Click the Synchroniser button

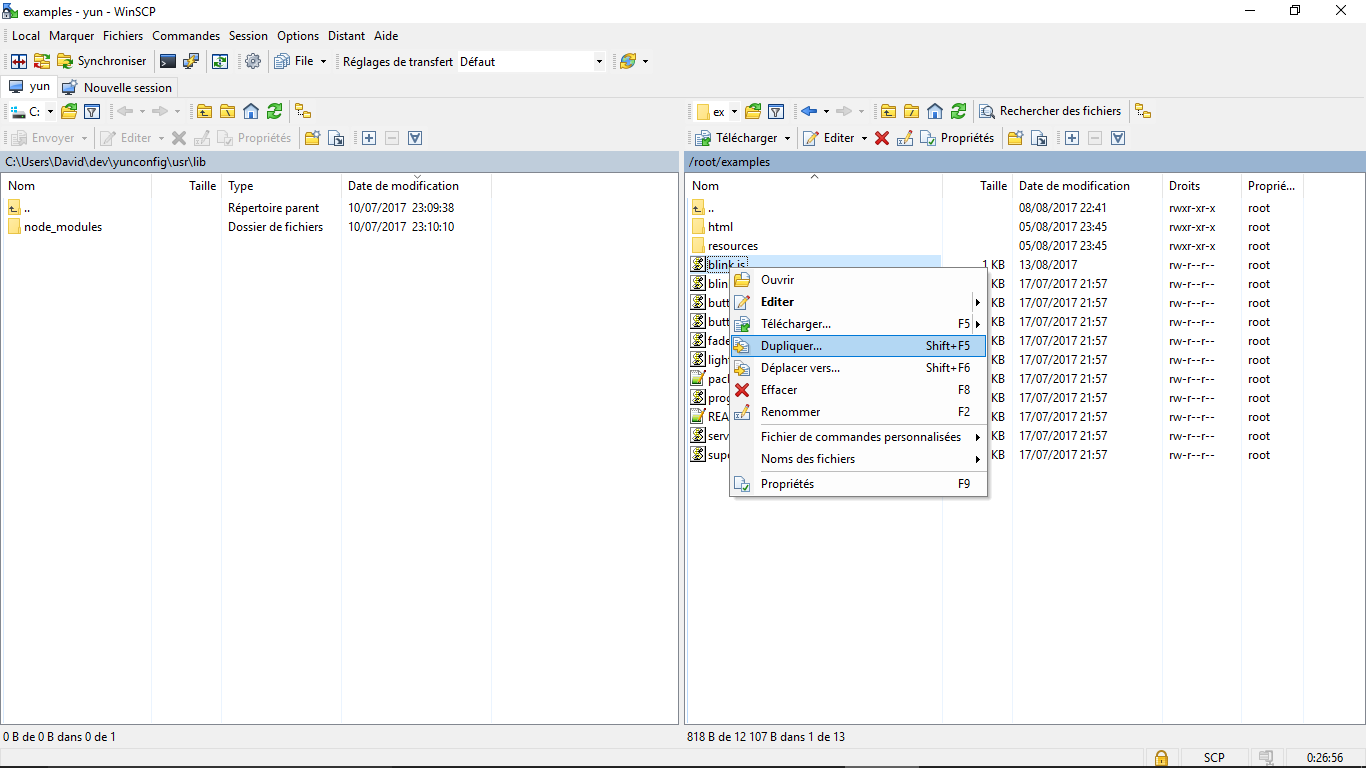tap(102, 61)
